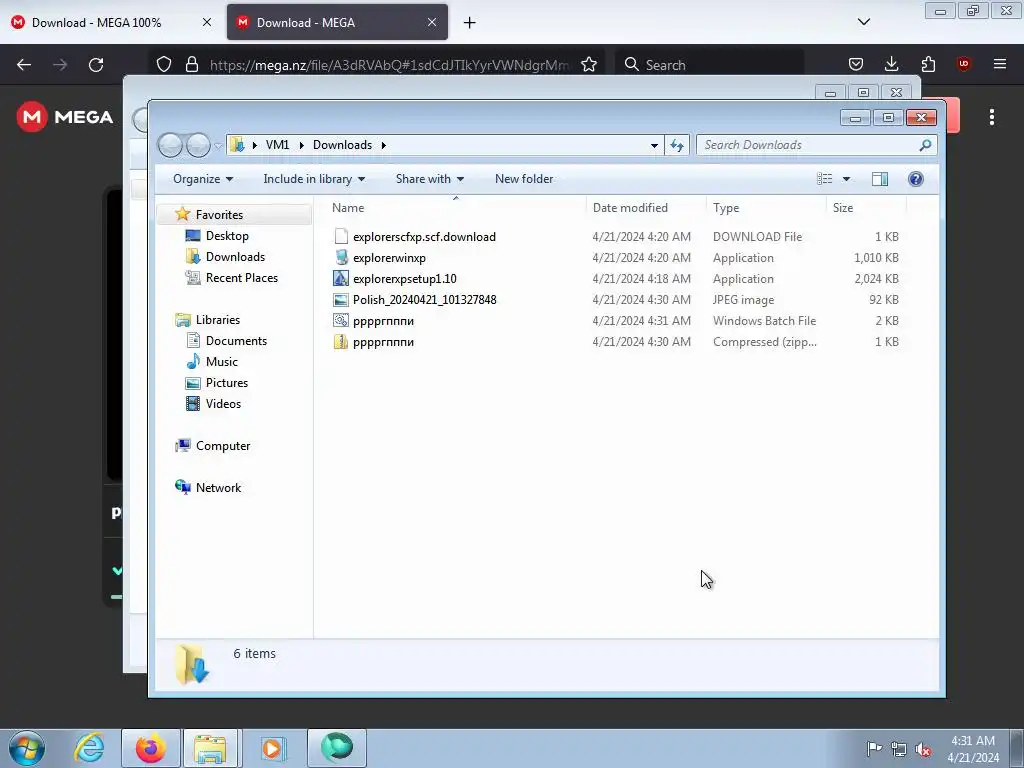Change your view icon
The width and height of the screenshot is (1024, 768).
pyautogui.click(x=825, y=179)
